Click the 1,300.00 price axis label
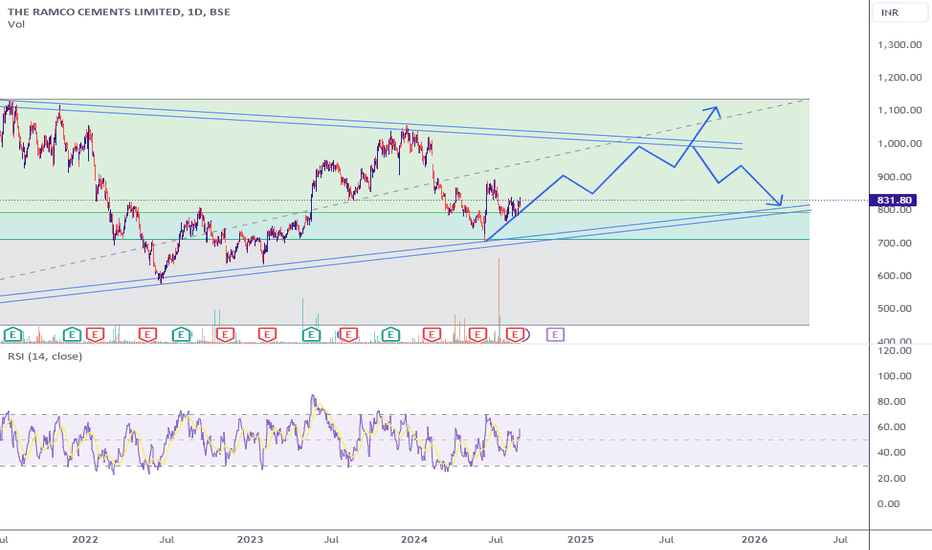 [899, 45]
